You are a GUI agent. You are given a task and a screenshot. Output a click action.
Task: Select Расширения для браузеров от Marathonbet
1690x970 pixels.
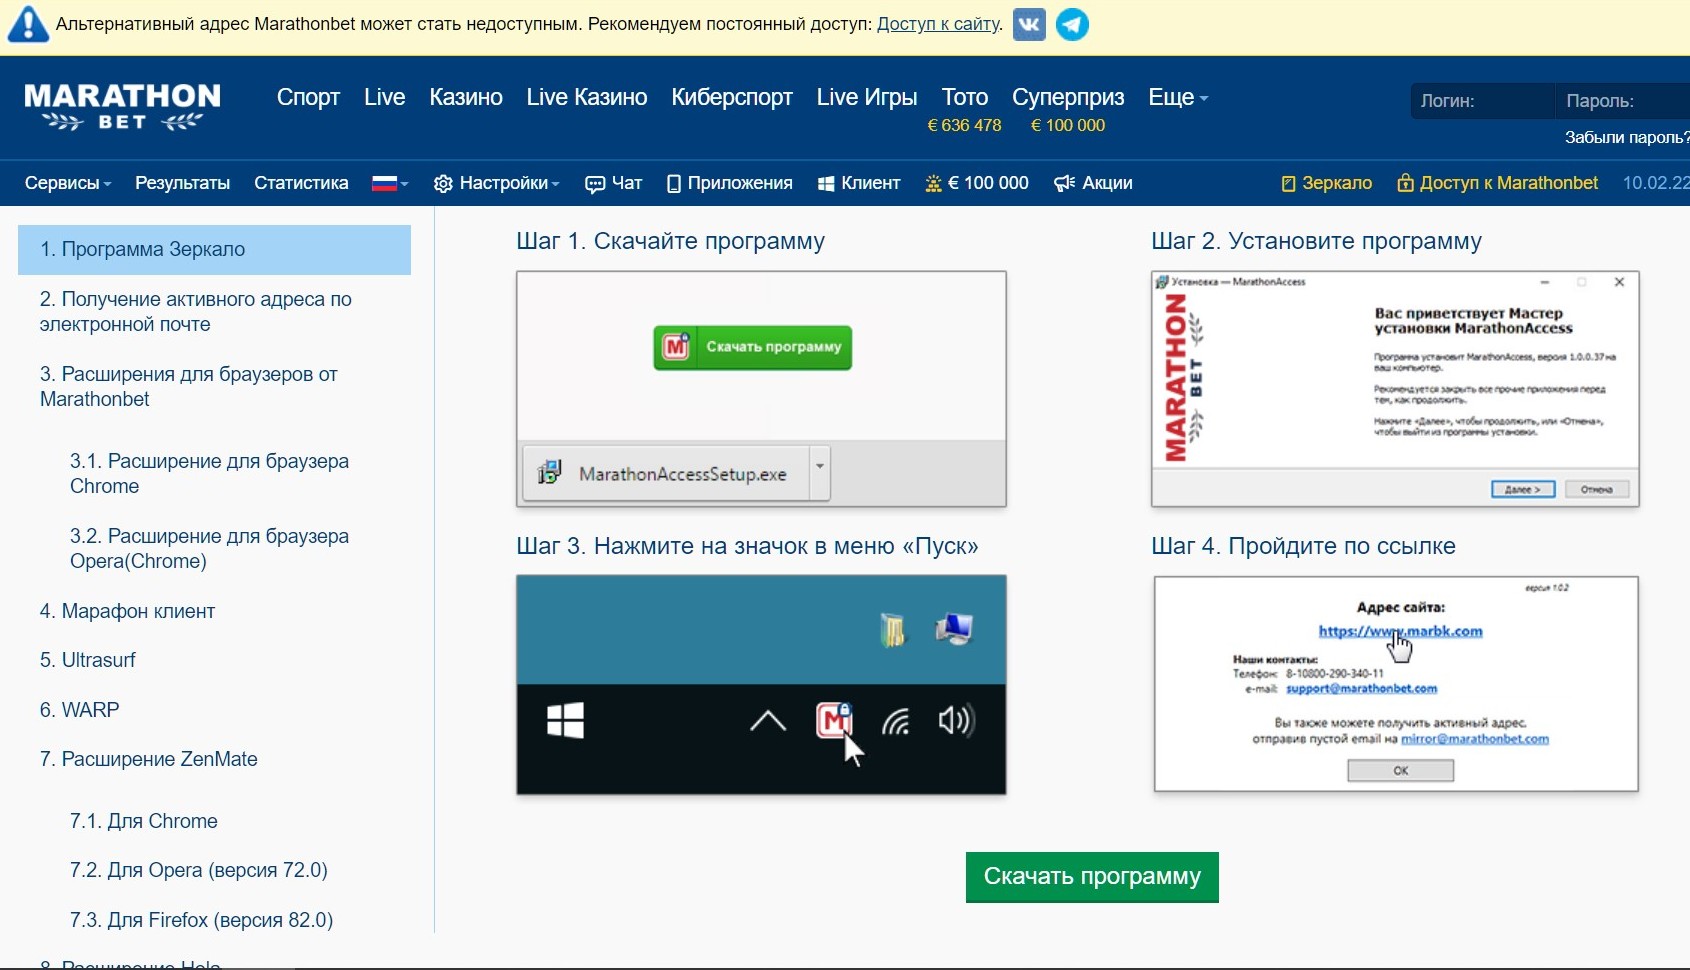pos(189,387)
